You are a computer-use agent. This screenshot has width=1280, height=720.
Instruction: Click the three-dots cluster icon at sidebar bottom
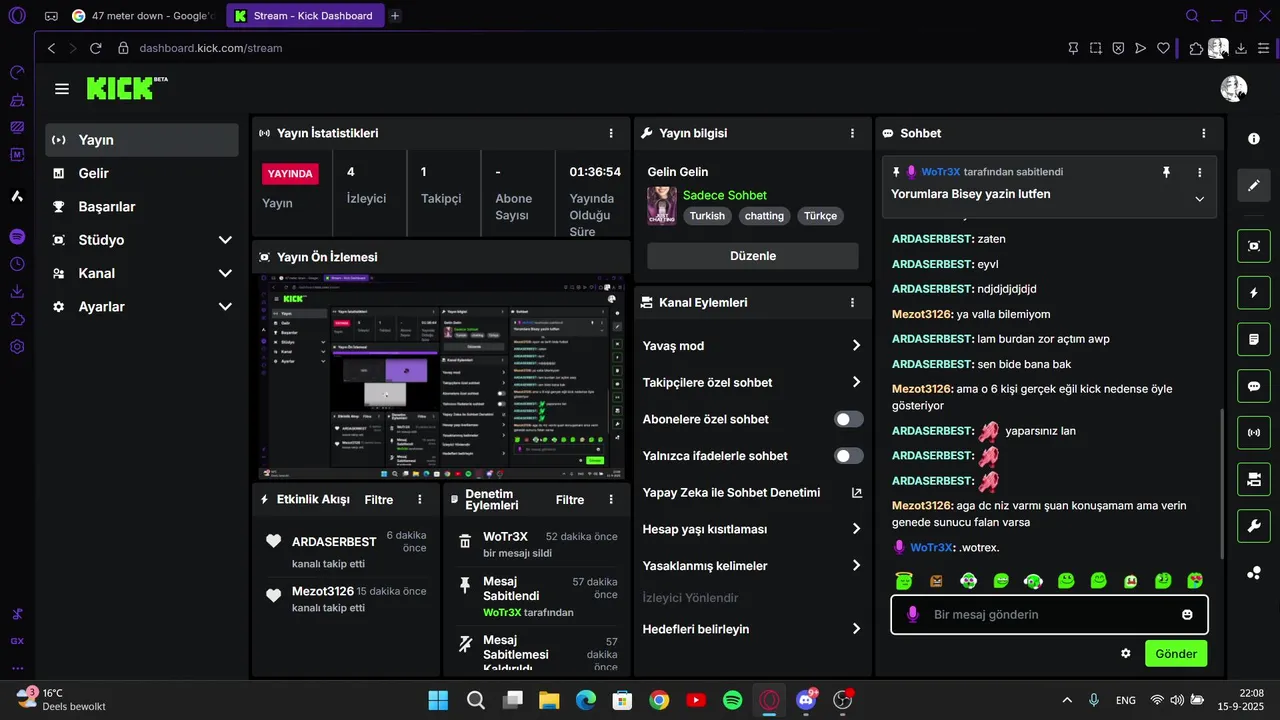point(1254,573)
